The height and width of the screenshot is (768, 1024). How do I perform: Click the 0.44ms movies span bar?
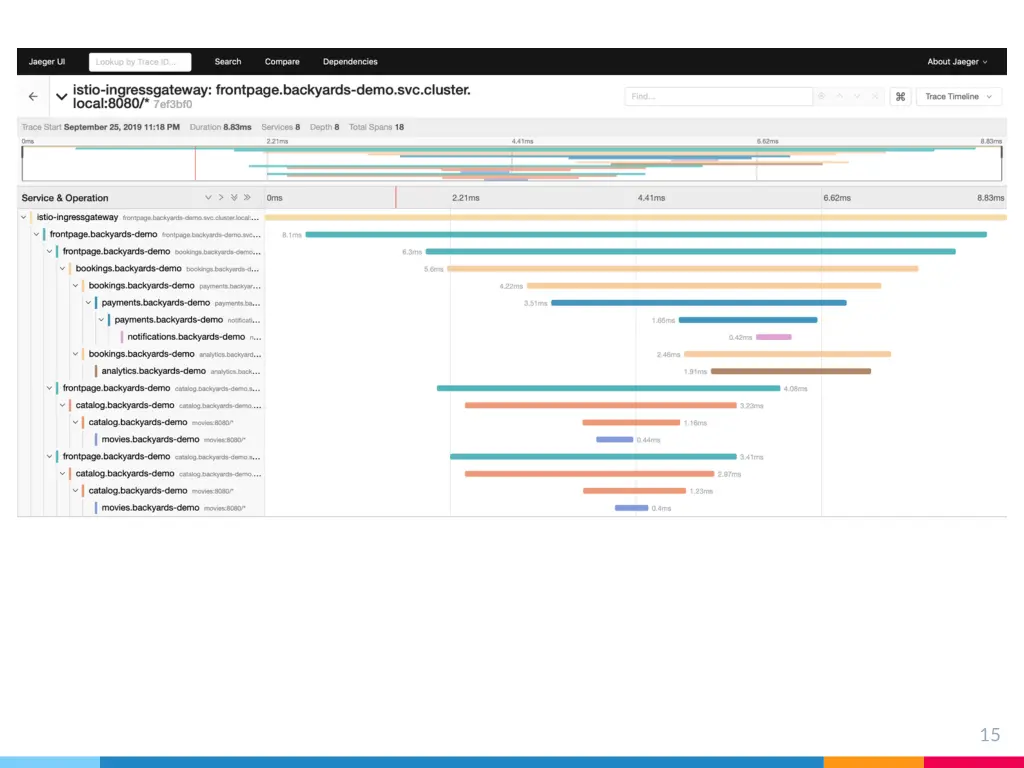pyautogui.click(x=615, y=440)
